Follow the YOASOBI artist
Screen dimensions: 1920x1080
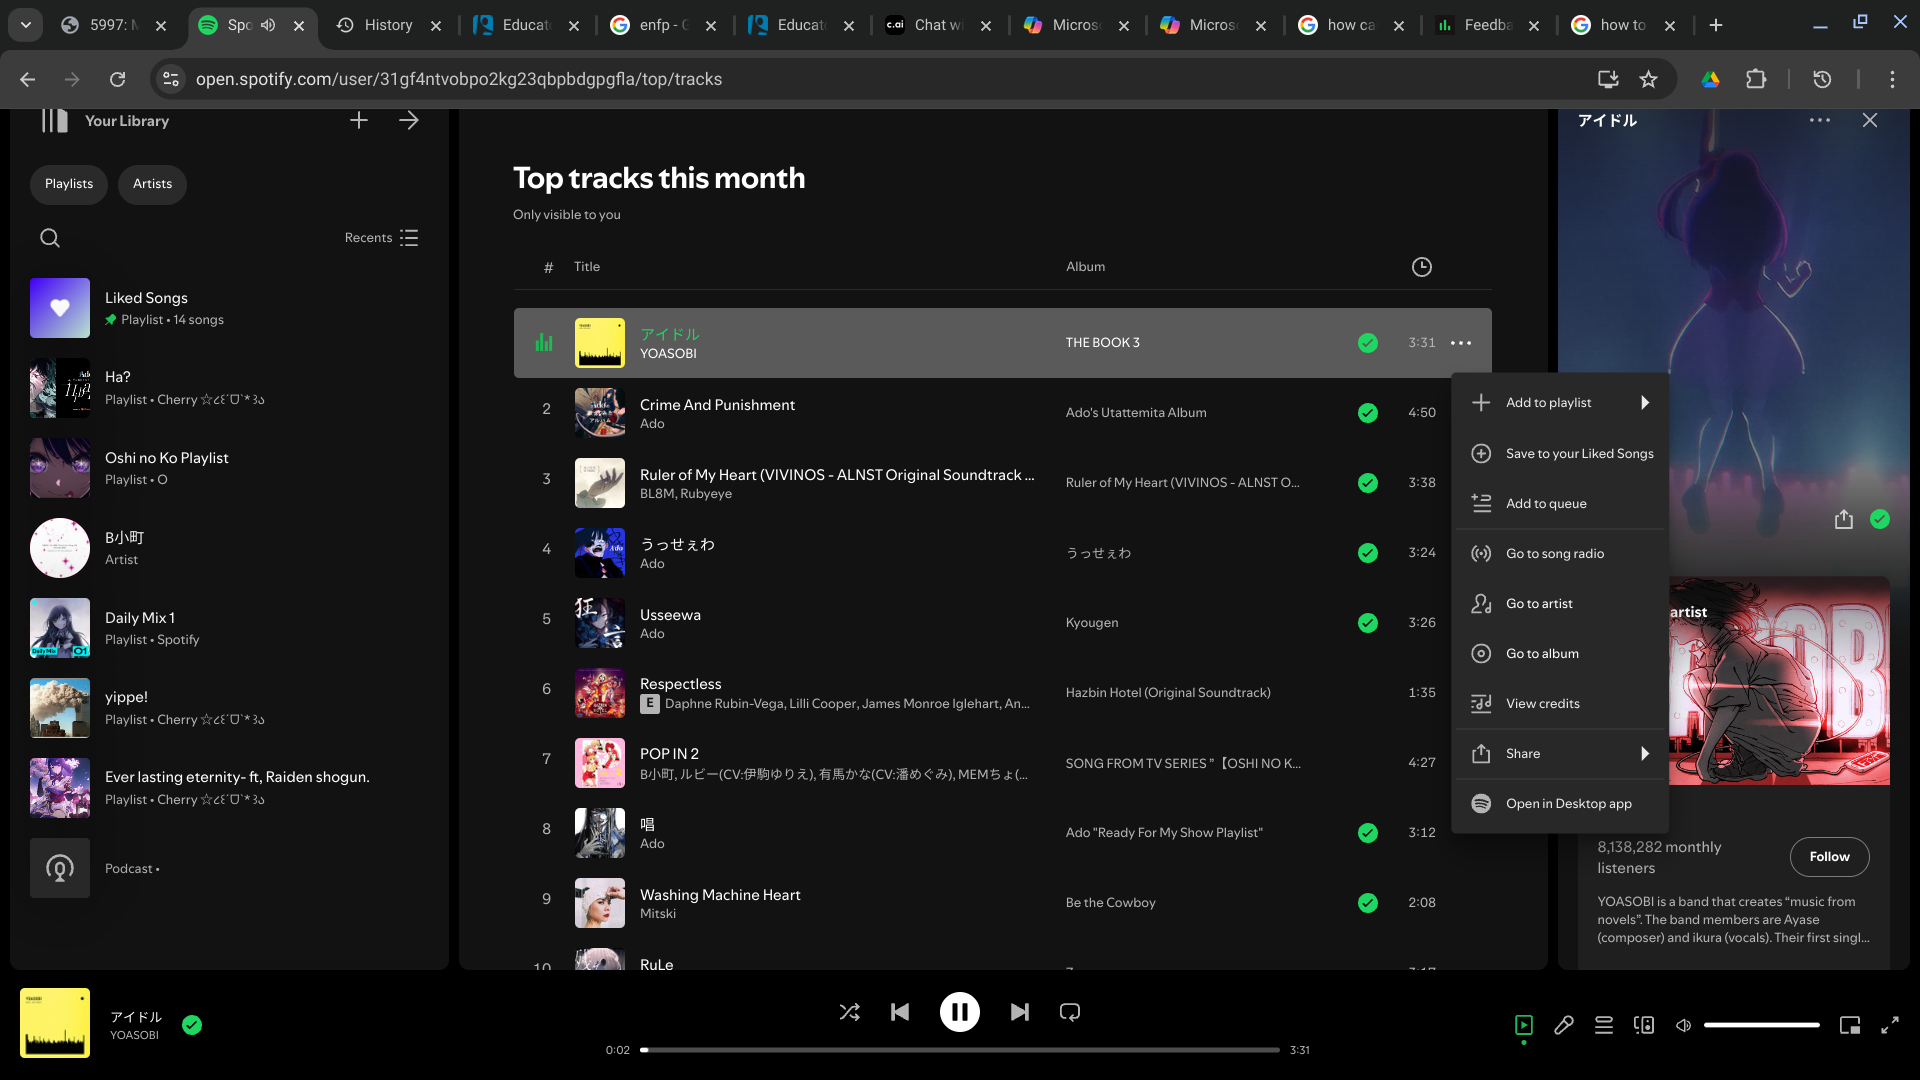click(x=1829, y=857)
